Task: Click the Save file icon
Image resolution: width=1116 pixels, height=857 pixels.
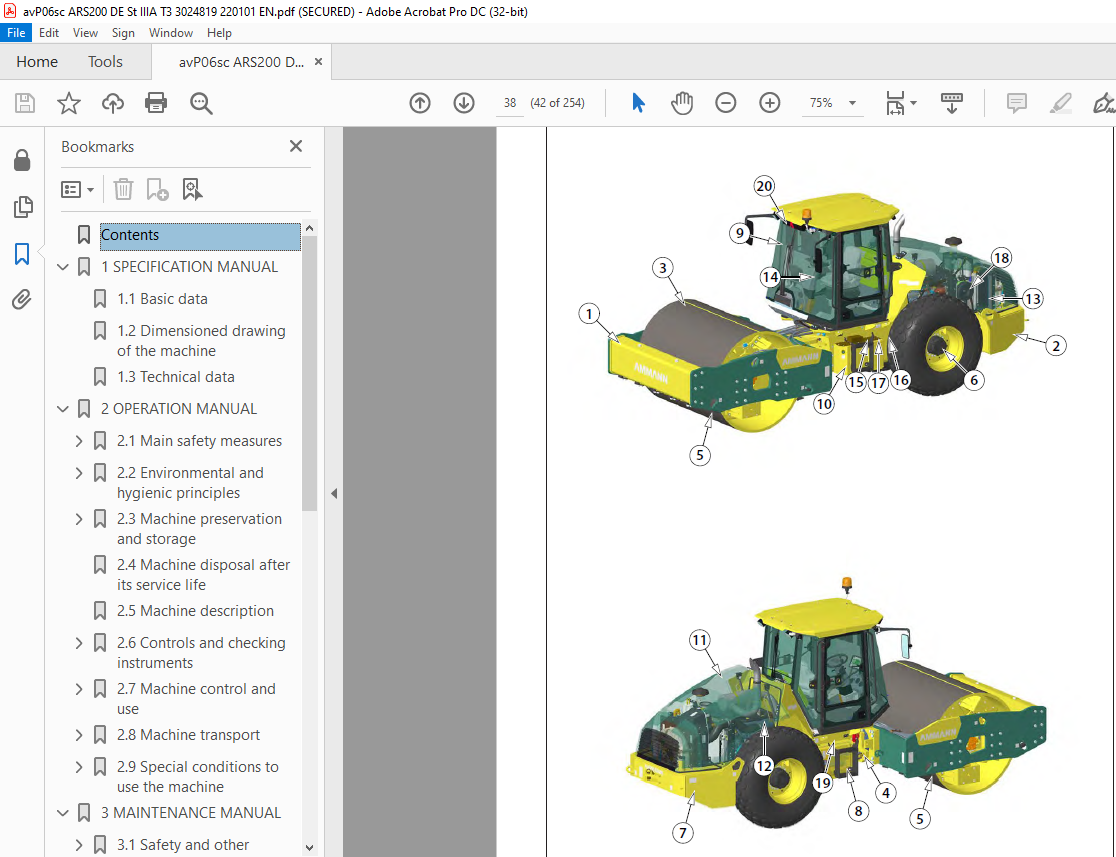Action: pyautogui.click(x=25, y=103)
